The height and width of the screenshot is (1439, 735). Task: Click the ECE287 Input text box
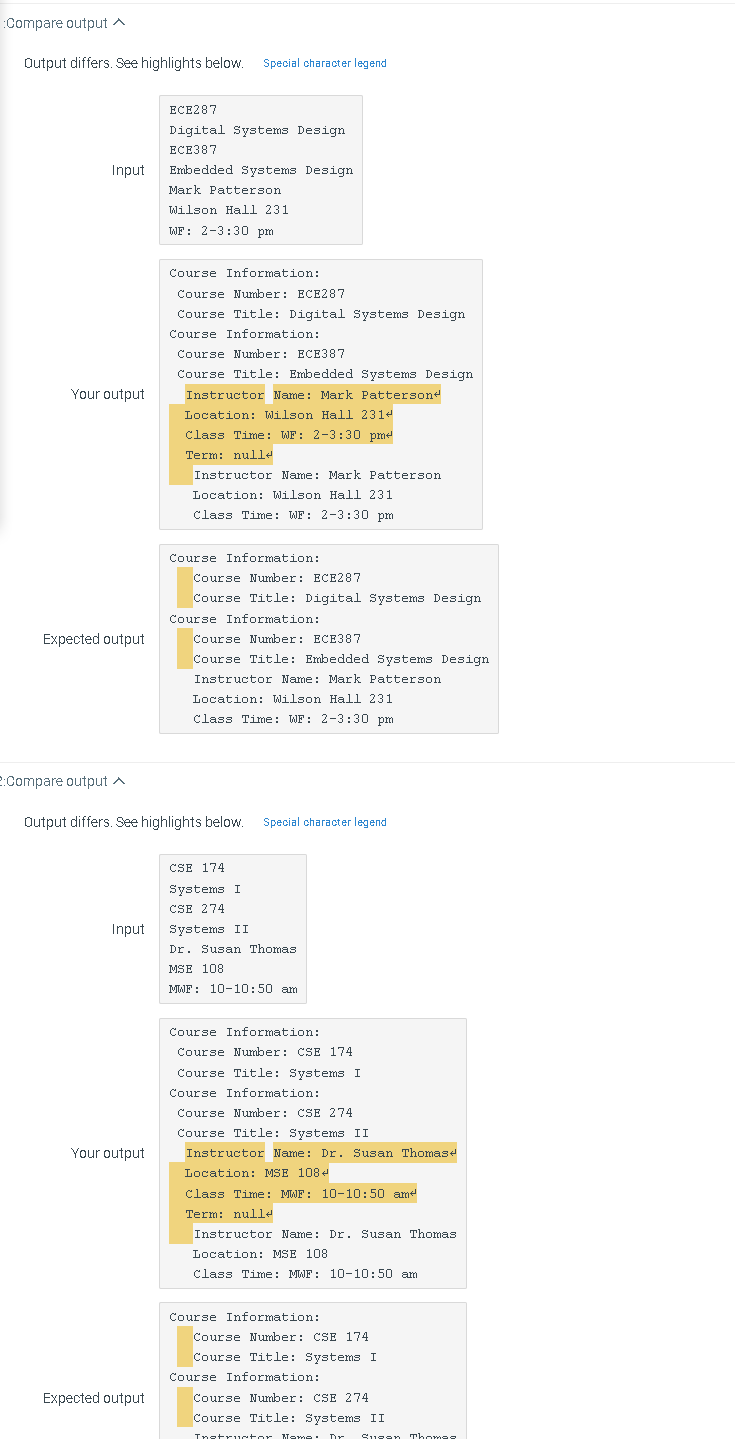click(x=260, y=170)
